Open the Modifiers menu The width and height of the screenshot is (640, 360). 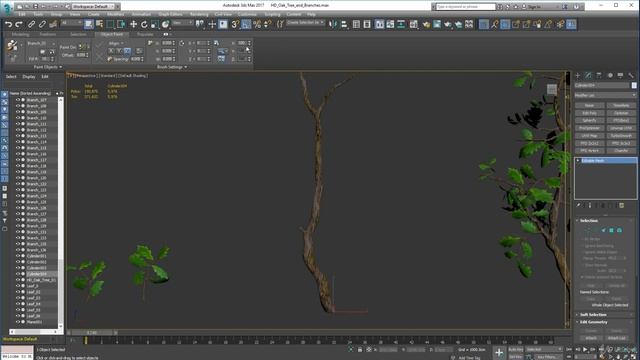click(x=116, y=14)
